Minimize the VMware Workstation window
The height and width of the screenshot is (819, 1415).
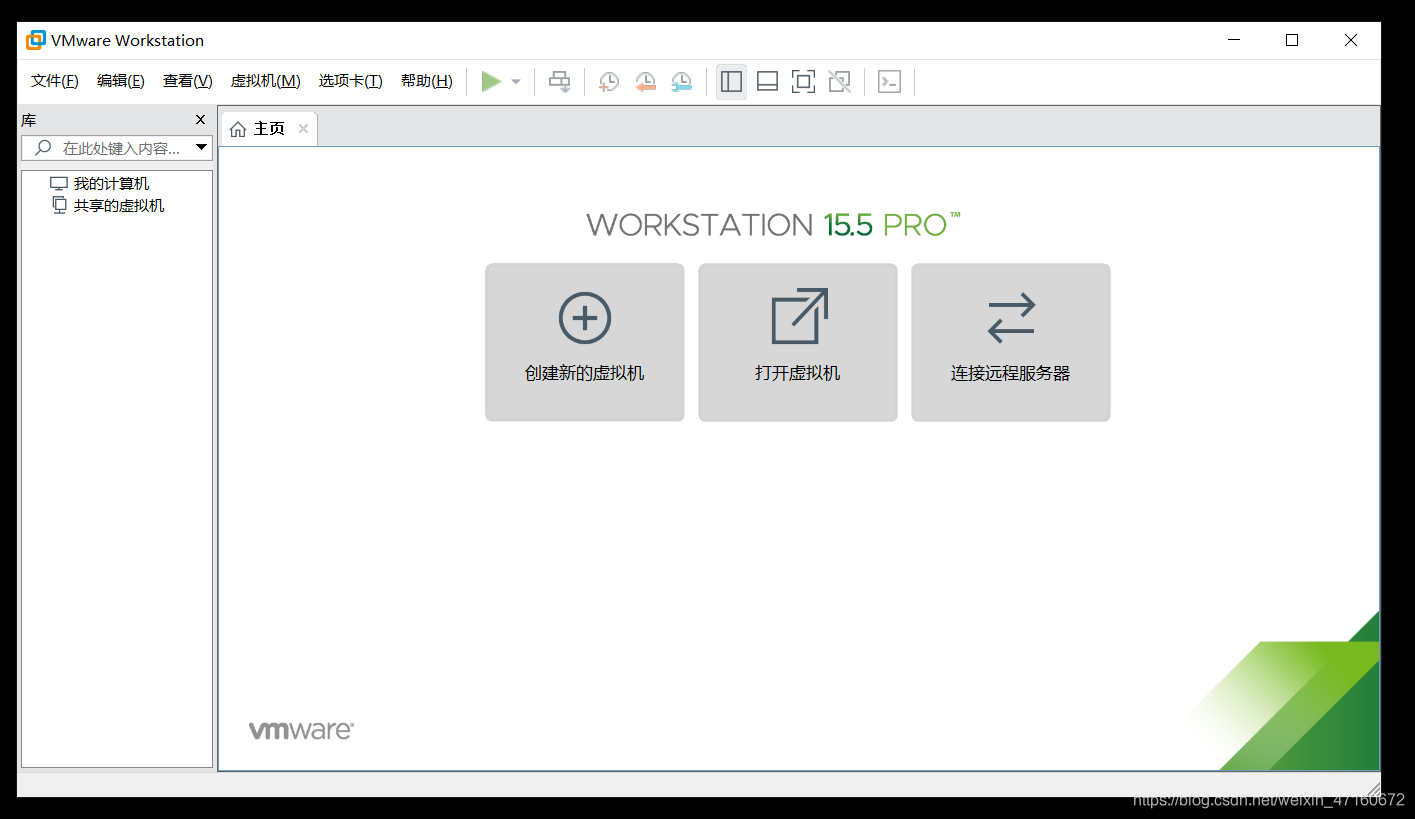[1234, 40]
